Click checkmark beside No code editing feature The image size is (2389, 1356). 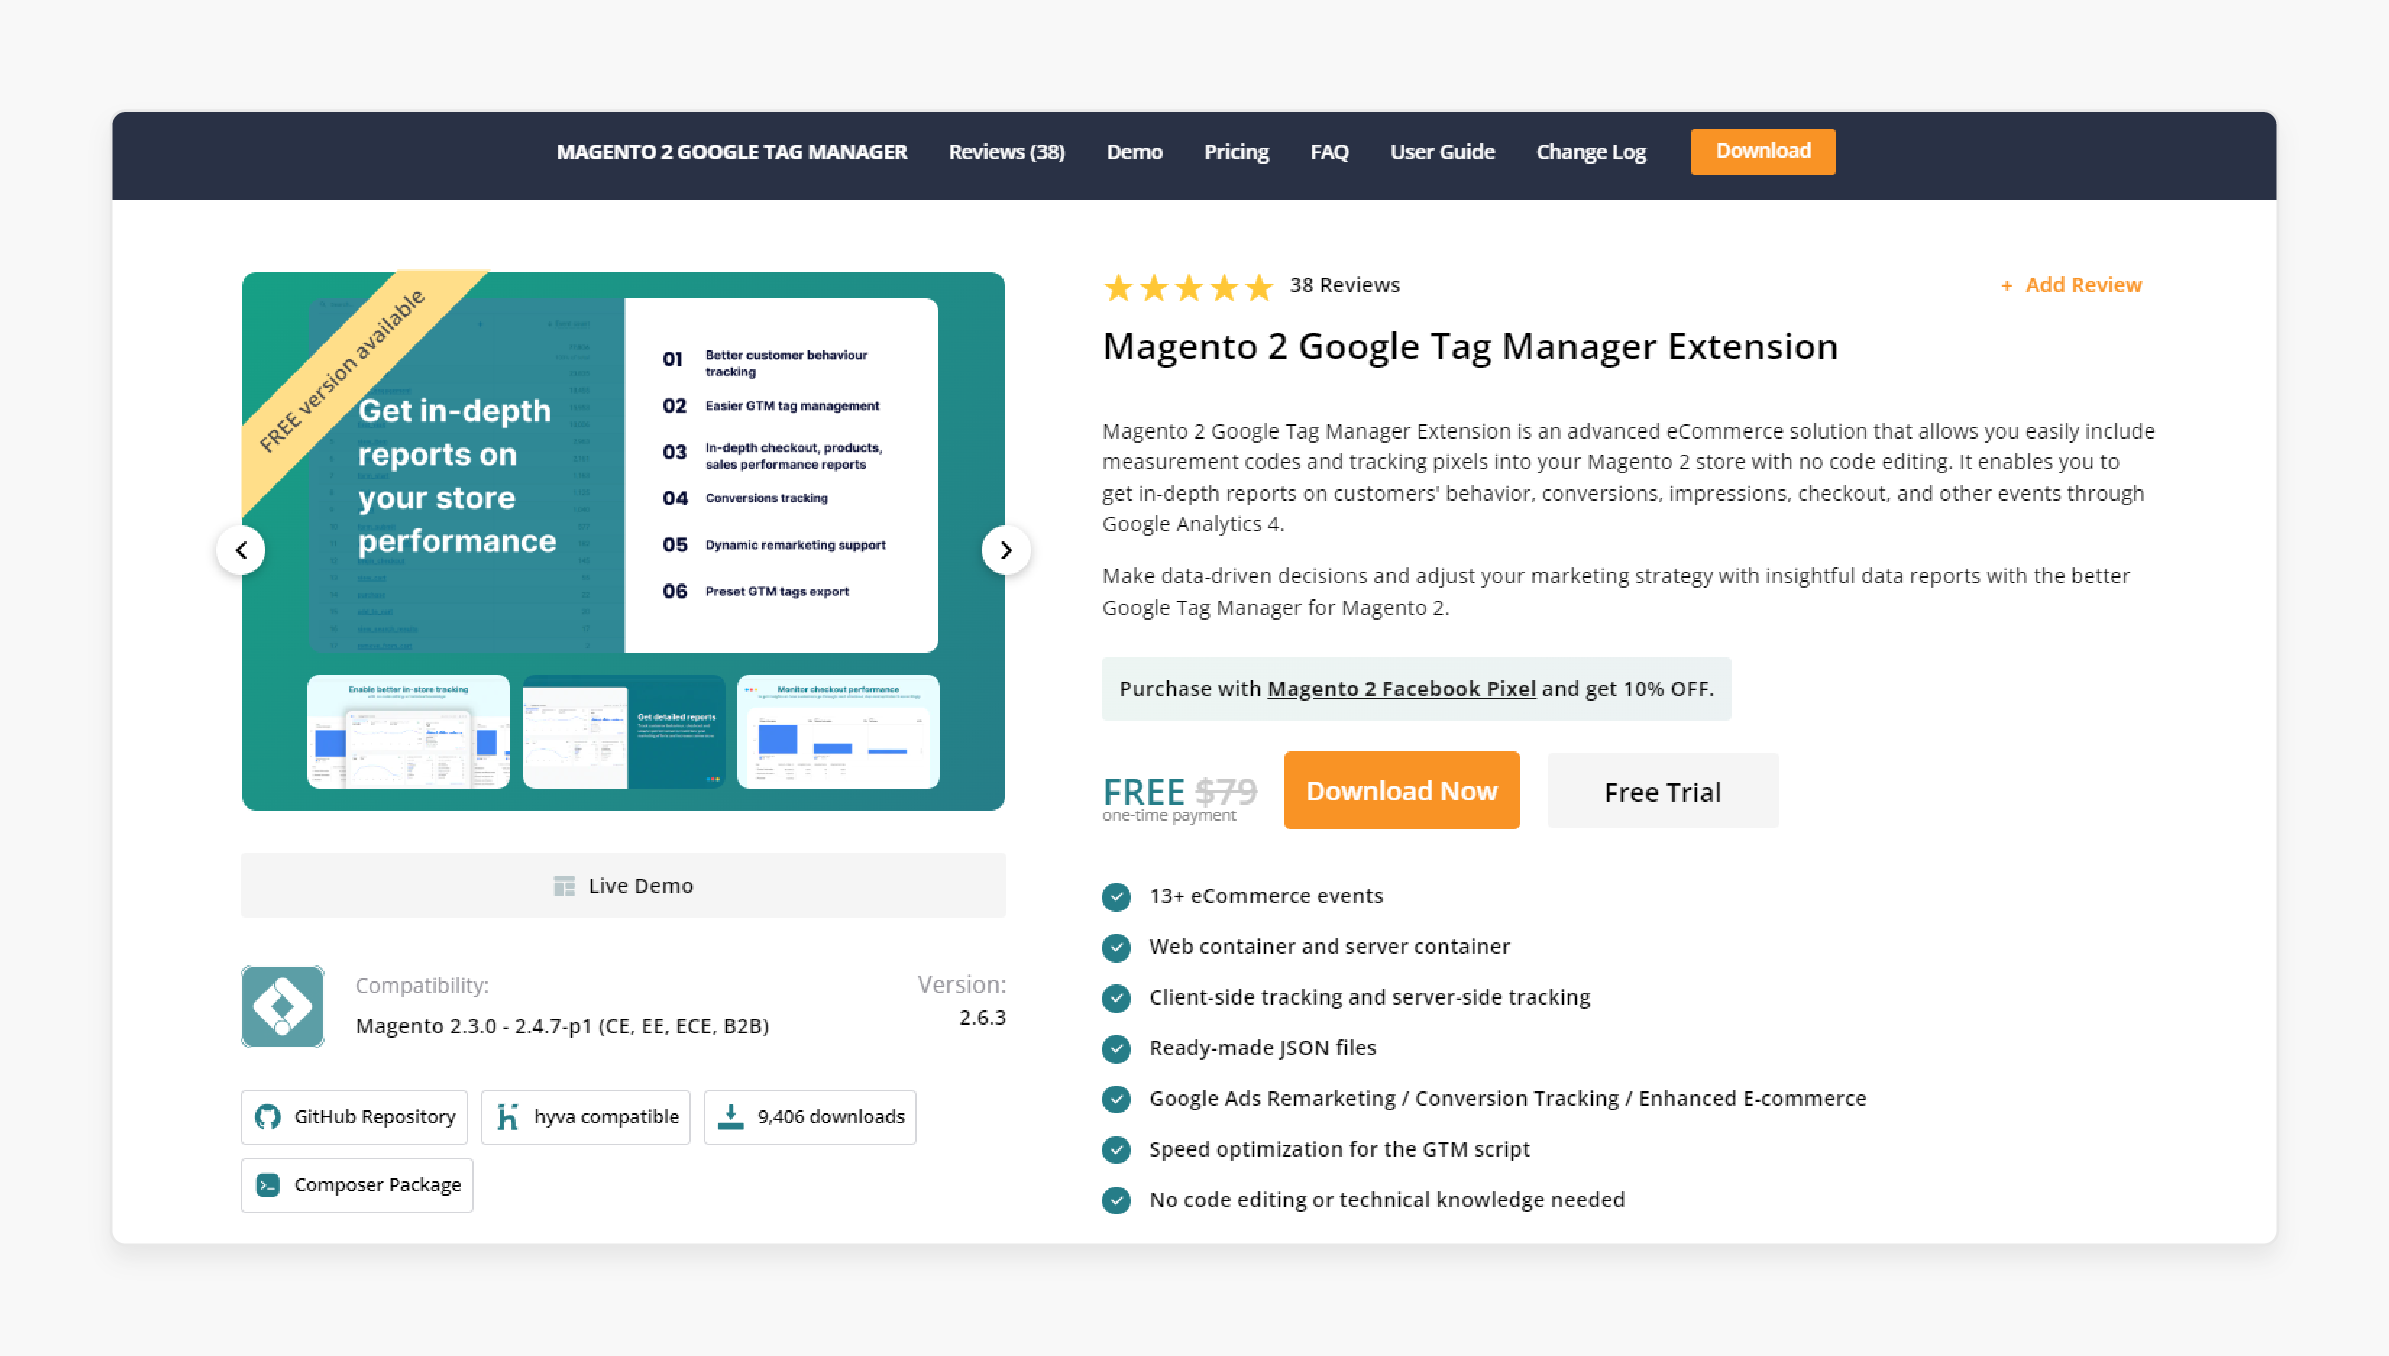[x=1116, y=1200]
